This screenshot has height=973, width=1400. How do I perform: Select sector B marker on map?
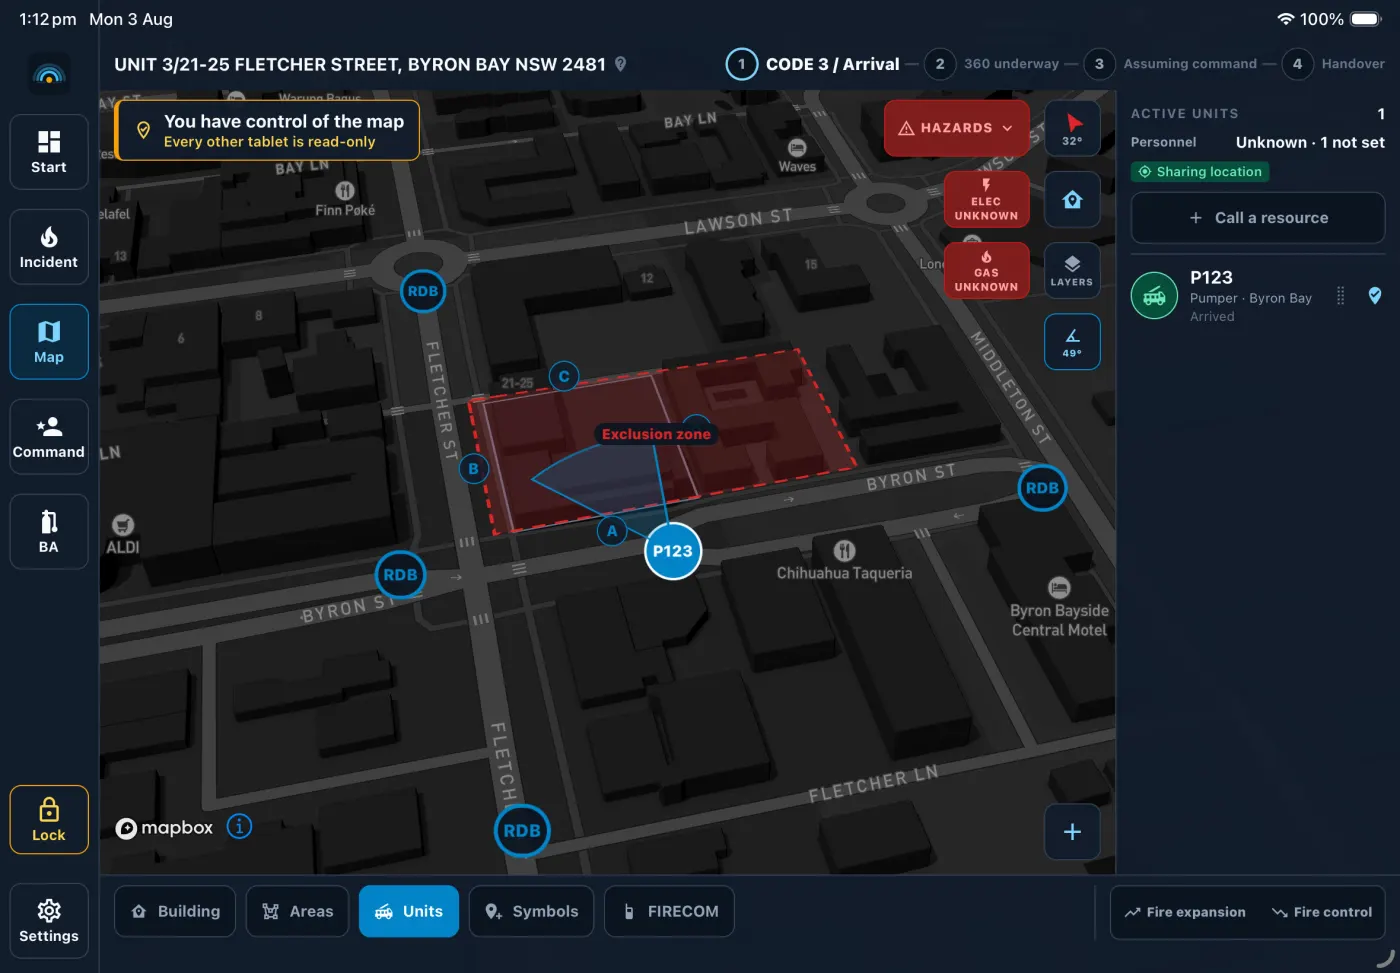pyautogui.click(x=474, y=469)
